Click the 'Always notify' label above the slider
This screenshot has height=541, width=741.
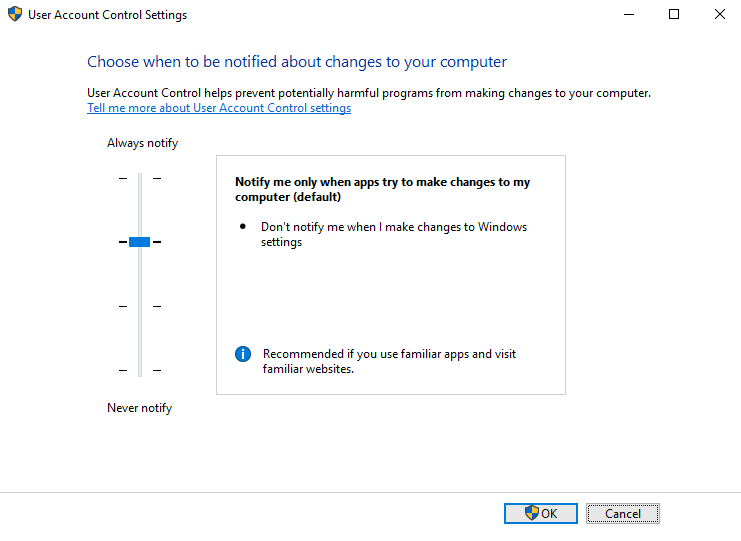pos(142,143)
